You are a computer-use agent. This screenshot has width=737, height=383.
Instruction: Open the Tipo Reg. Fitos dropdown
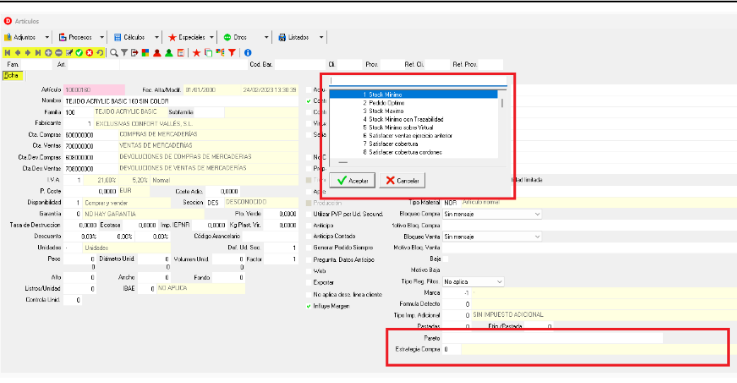tap(473, 281)
